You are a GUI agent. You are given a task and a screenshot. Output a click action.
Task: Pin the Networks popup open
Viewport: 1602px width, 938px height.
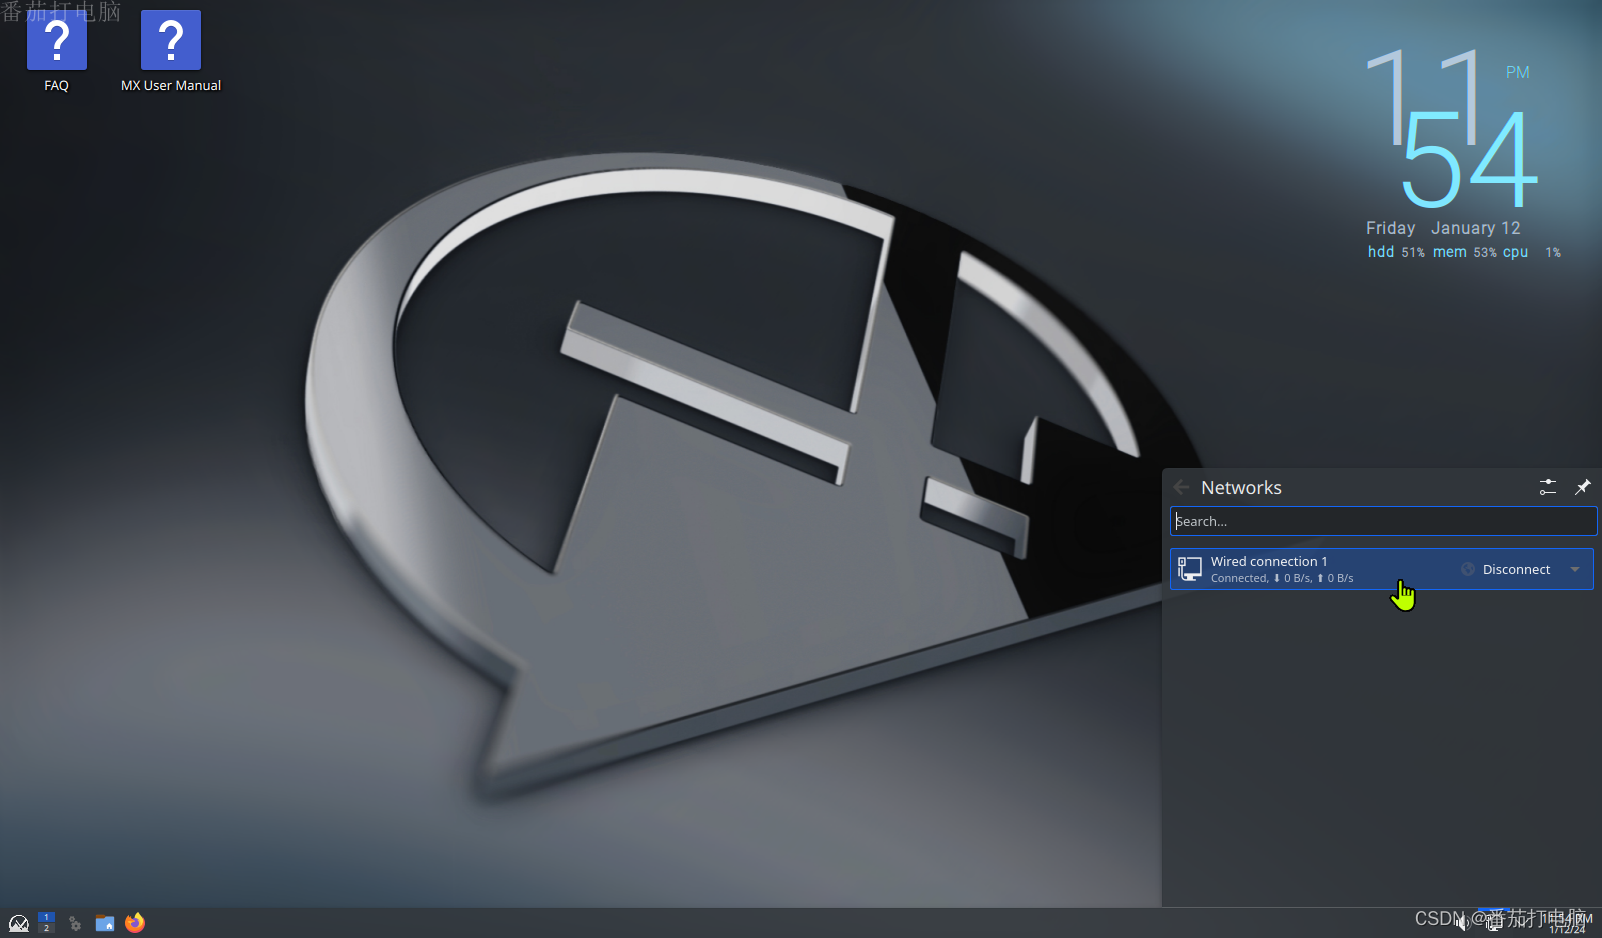1582,487
